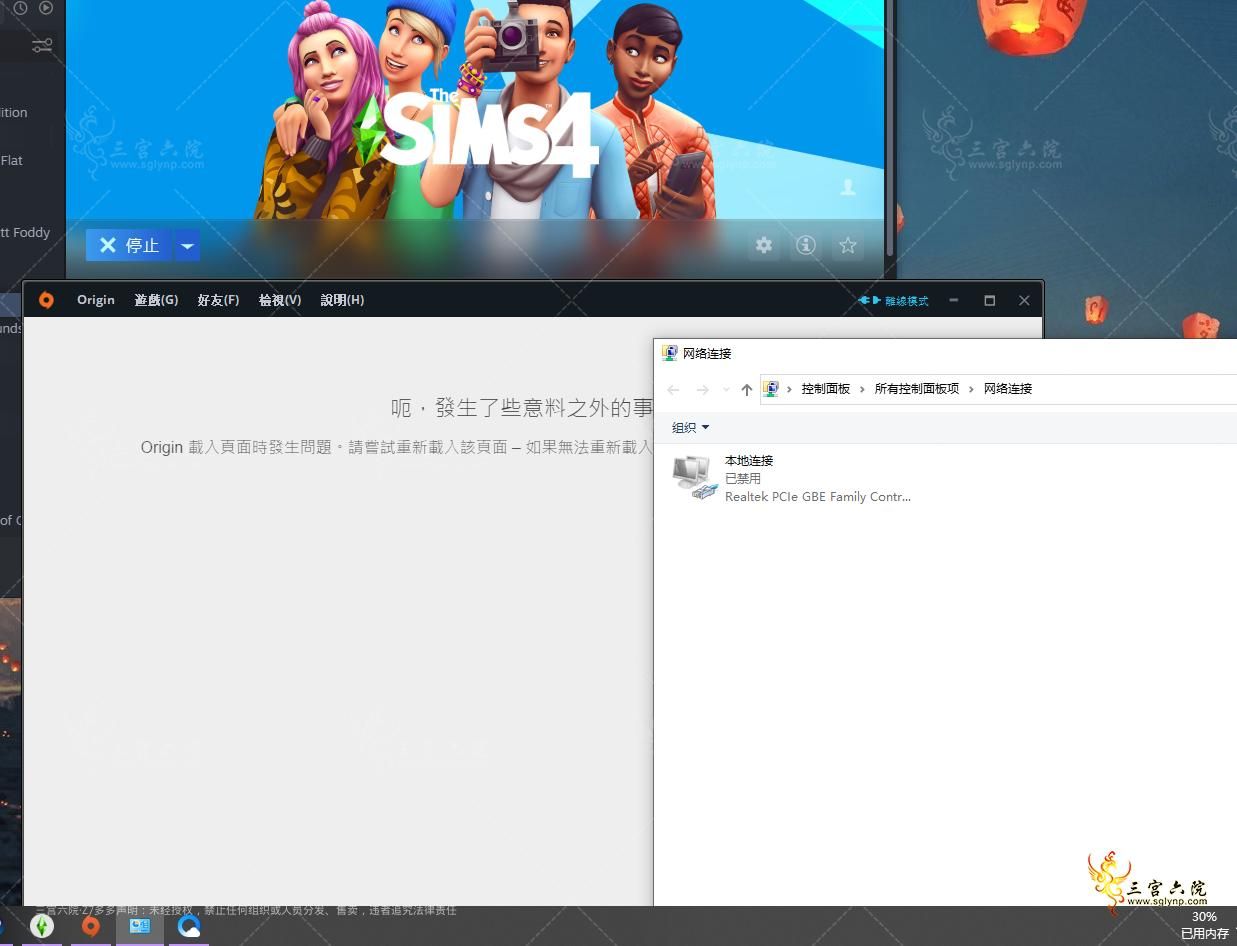Open the blue cloud app on taskbar
Image resolution: width=1237 pixels, height=946 pixels.
pos(189,927)
